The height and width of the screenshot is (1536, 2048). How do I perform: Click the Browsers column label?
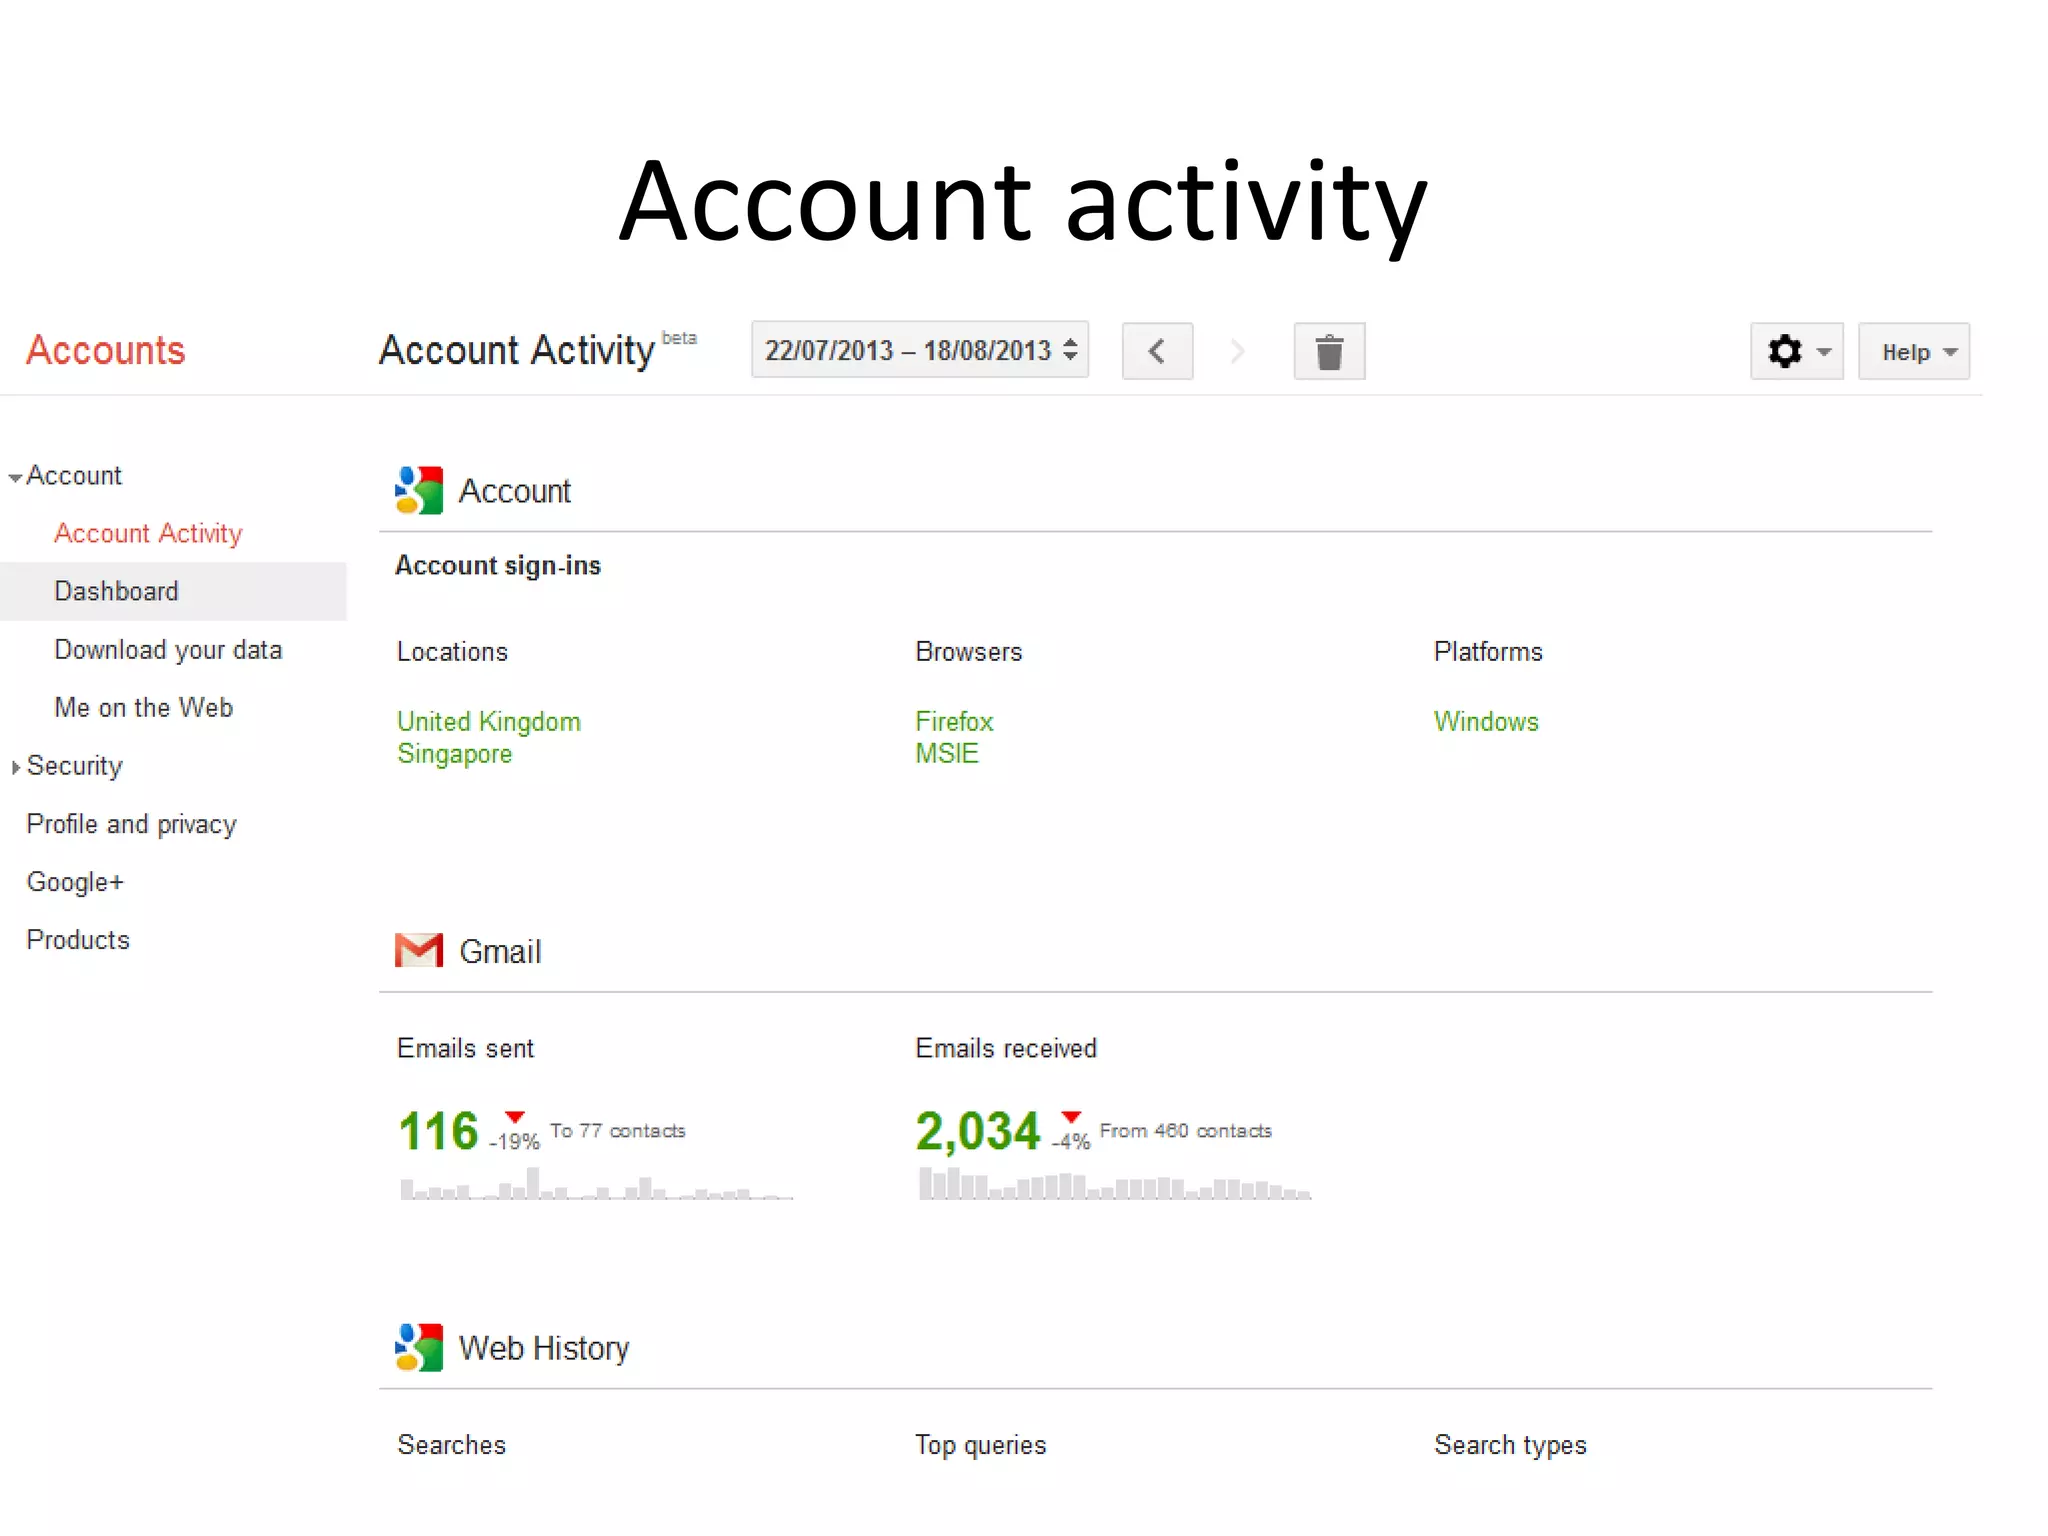(x=969, y=652)
